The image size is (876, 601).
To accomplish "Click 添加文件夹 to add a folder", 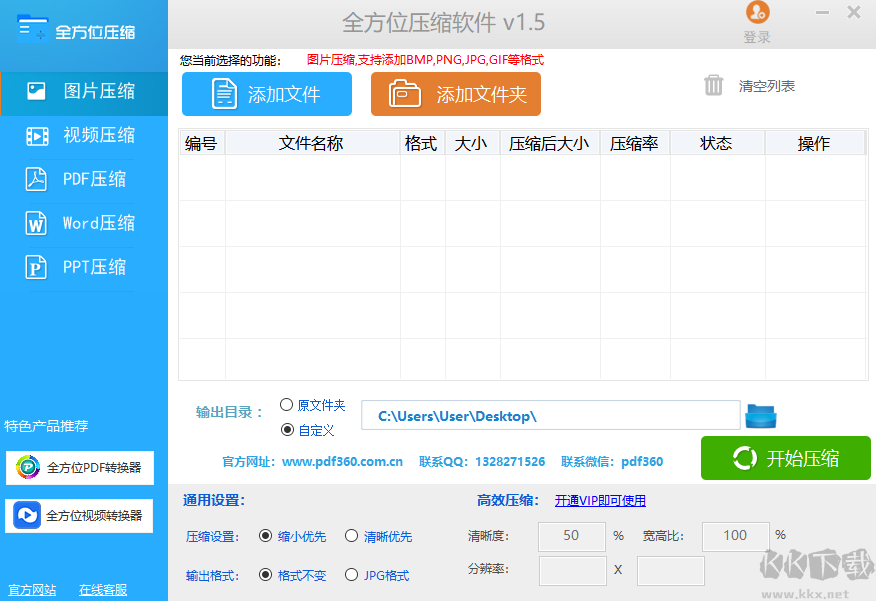I will (x=456, y=93).
